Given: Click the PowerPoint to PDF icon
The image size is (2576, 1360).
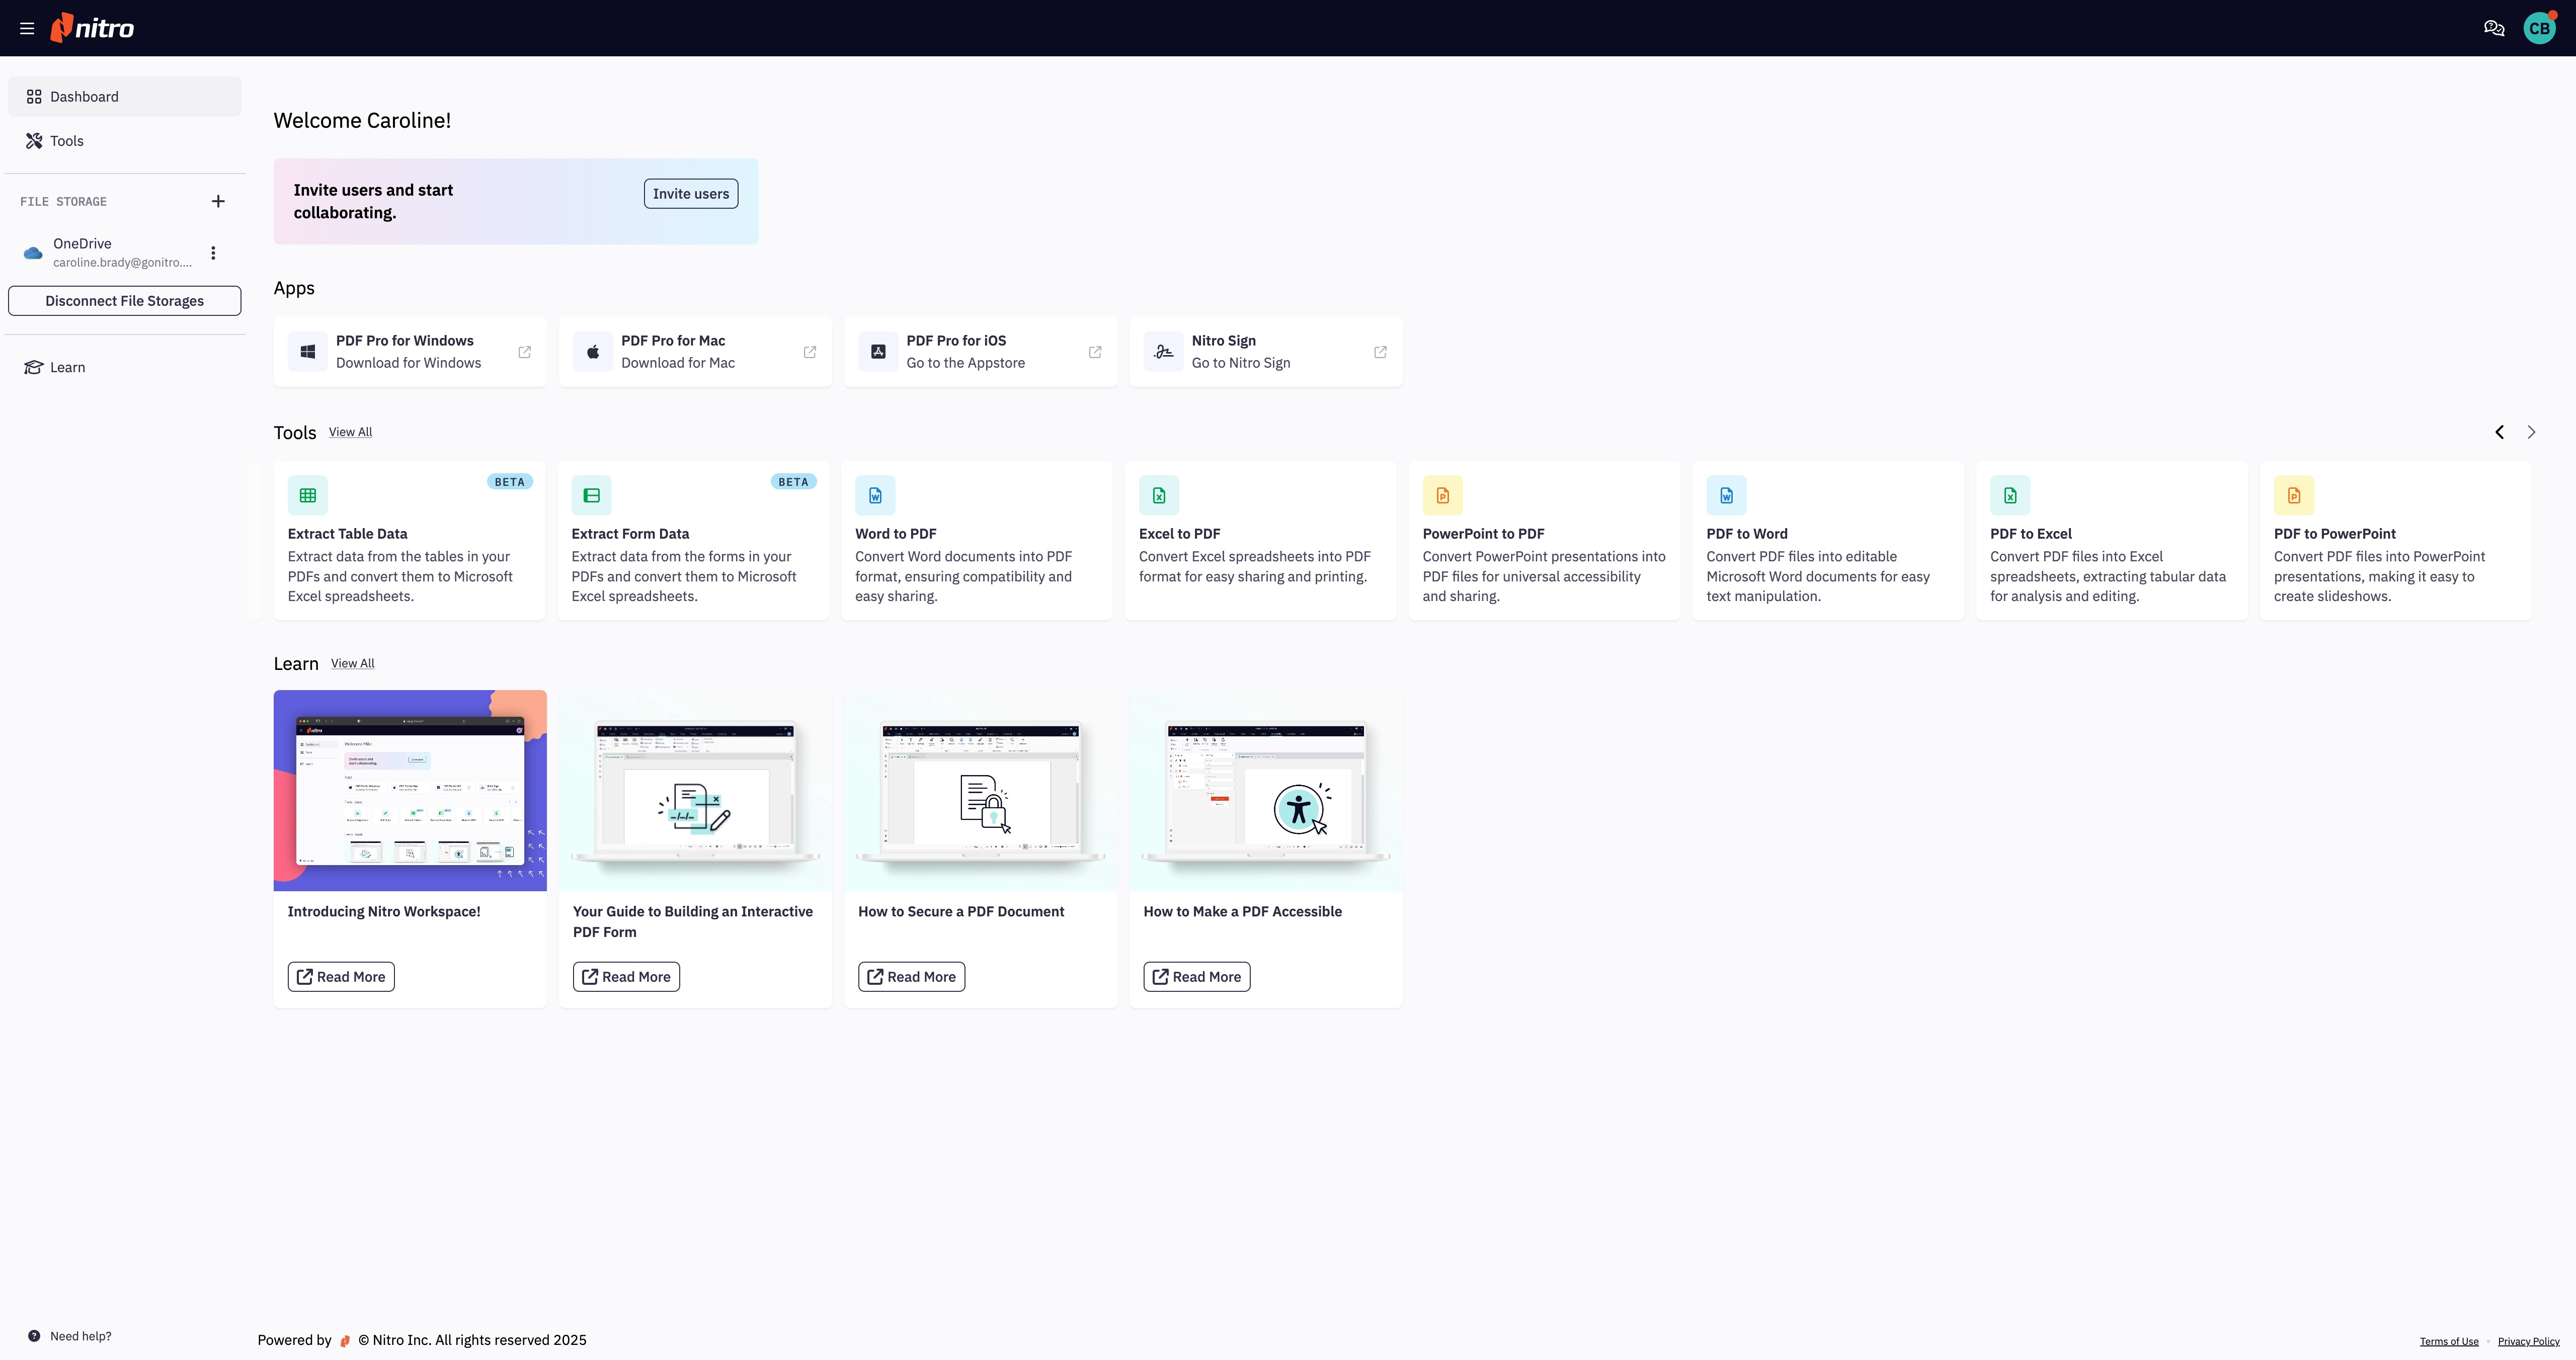Looking at the screenshot, I should click(1443, 495).
